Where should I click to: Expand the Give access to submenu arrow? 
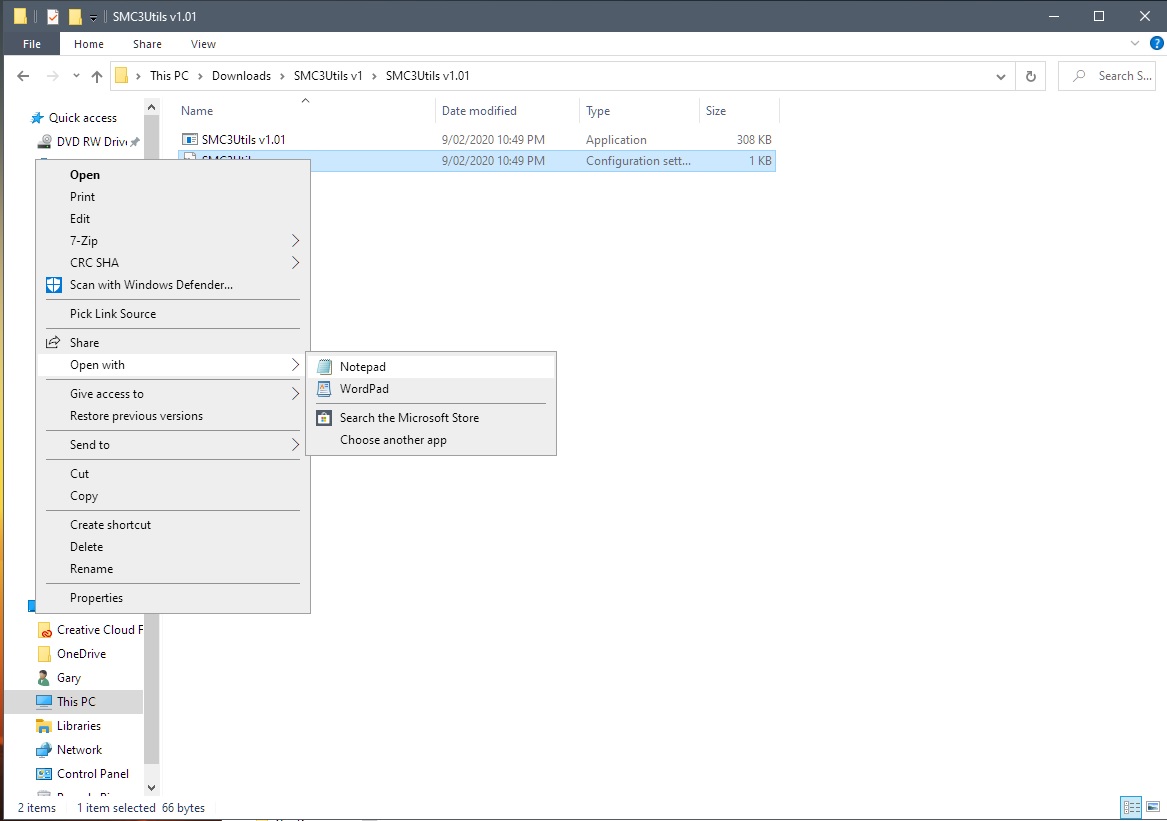tap(295, 394)
